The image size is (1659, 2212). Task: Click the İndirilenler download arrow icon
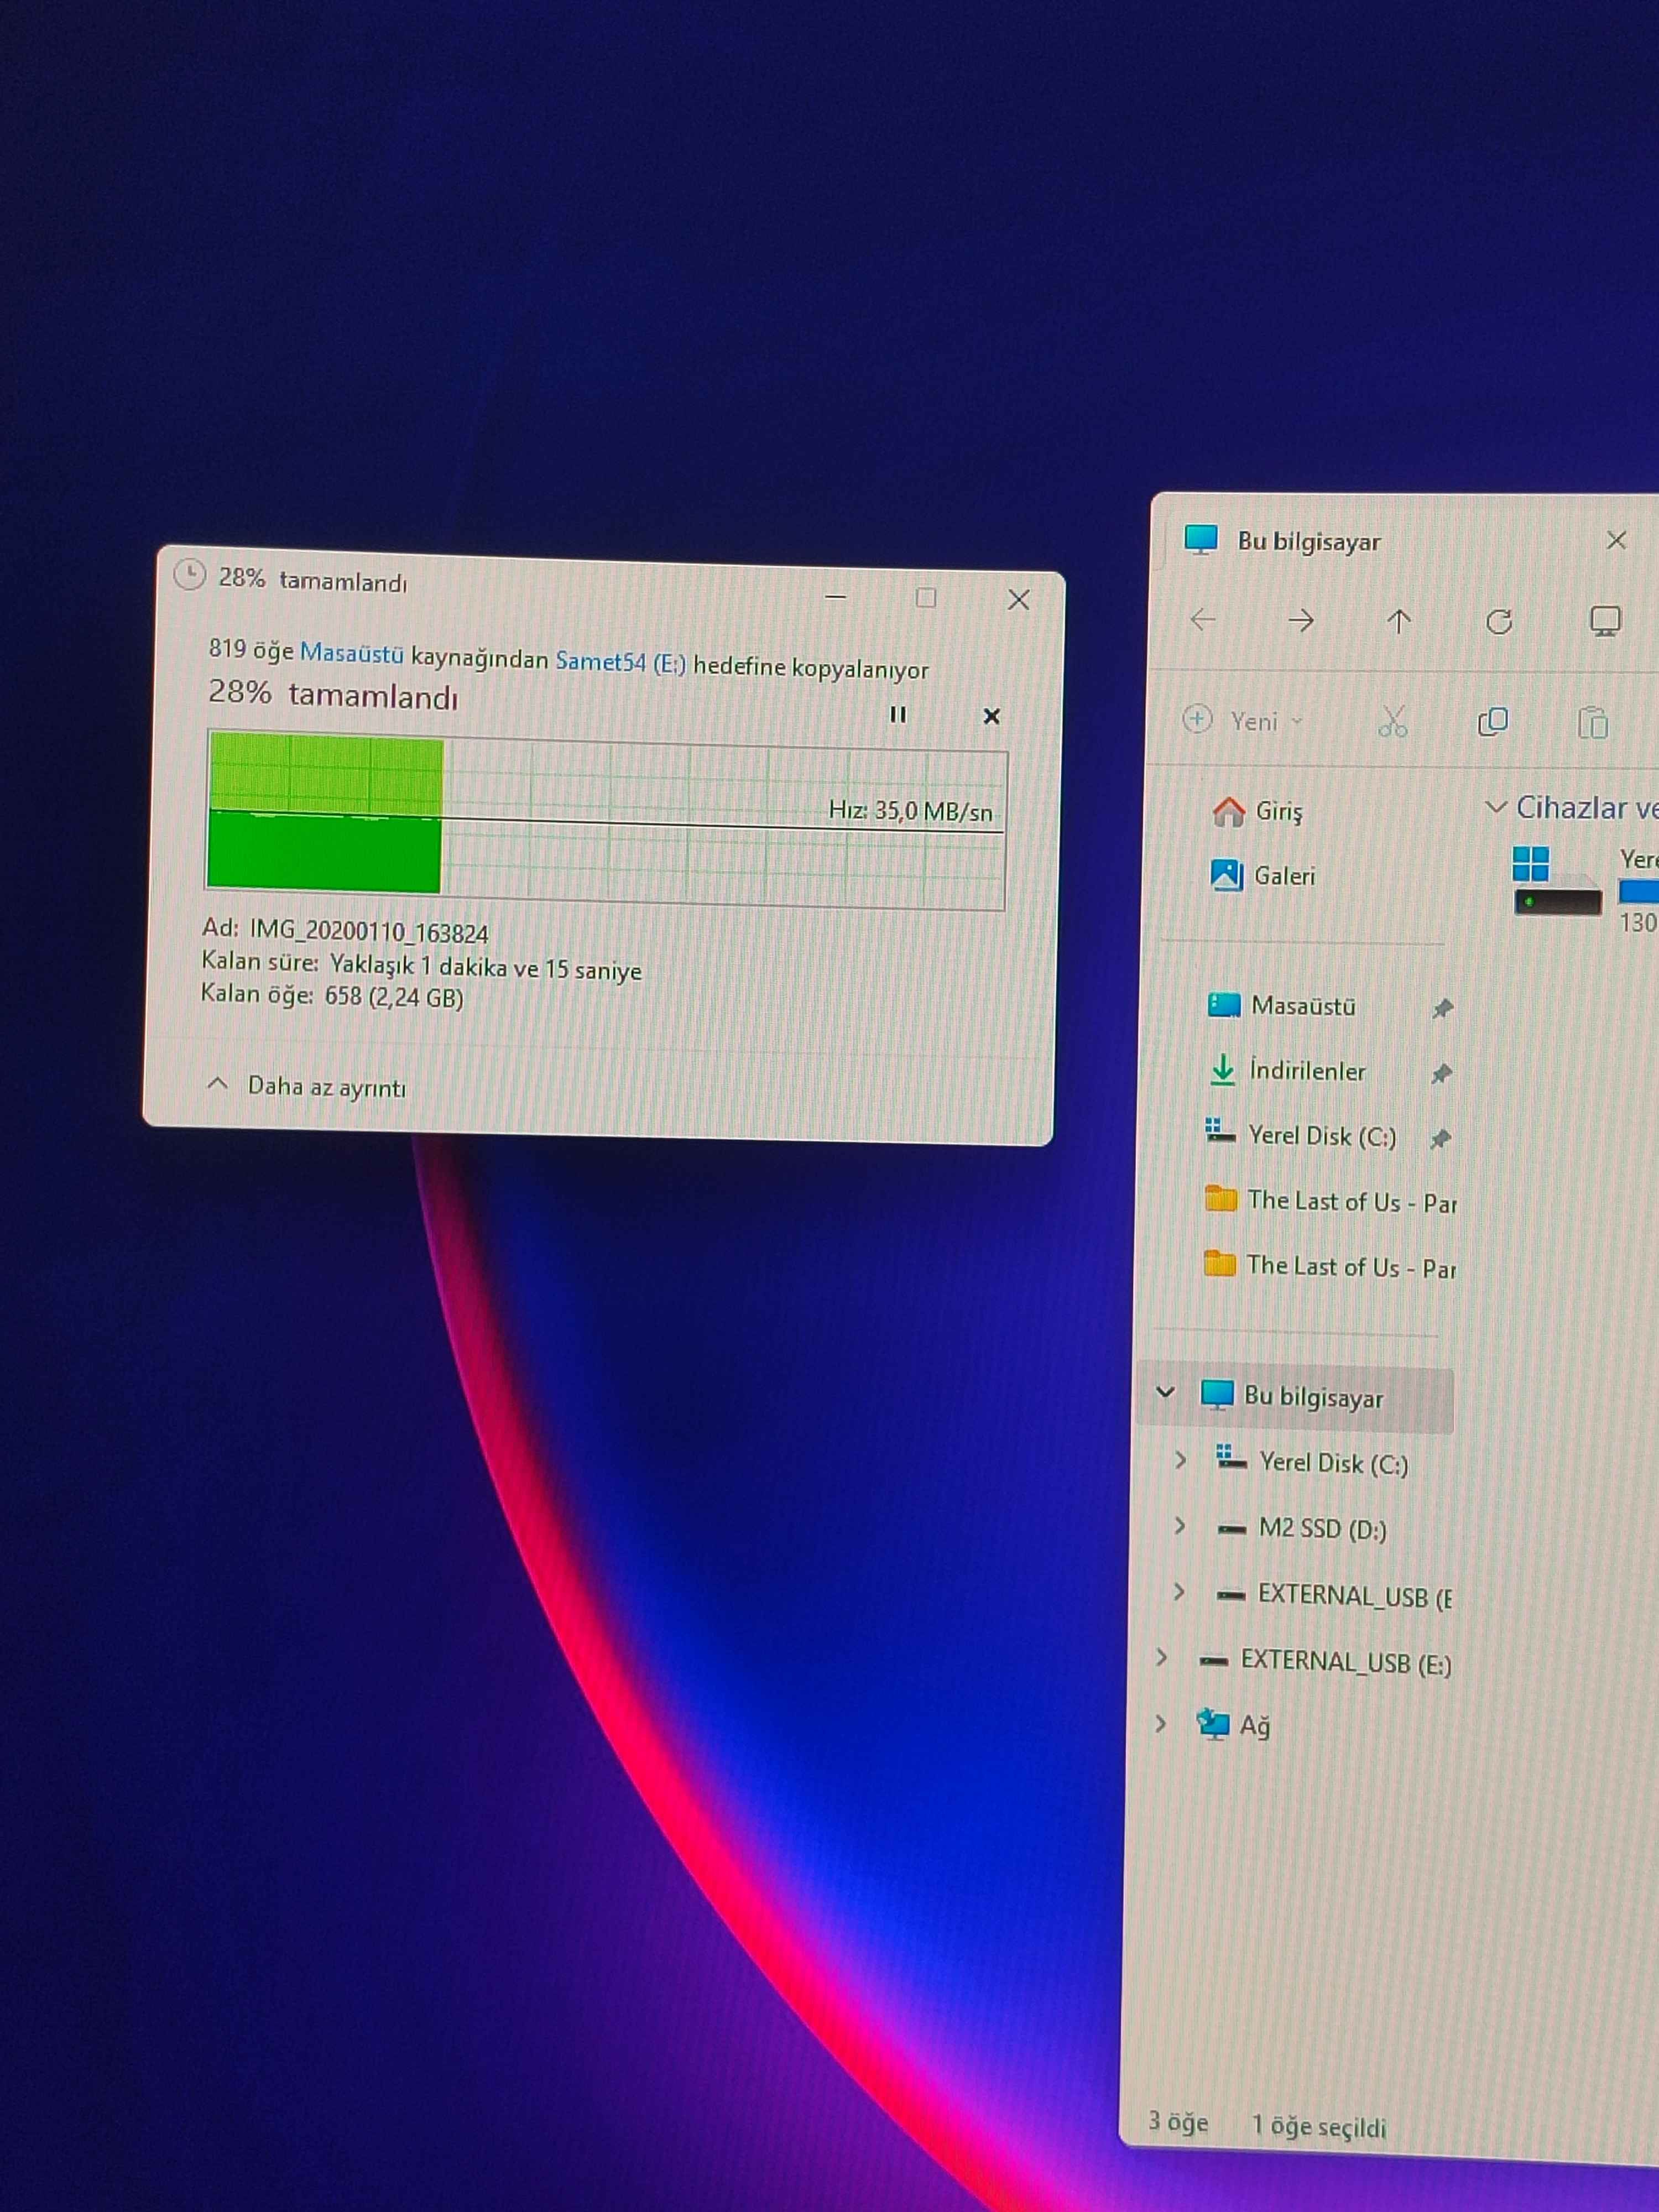pos(1222,1069)
